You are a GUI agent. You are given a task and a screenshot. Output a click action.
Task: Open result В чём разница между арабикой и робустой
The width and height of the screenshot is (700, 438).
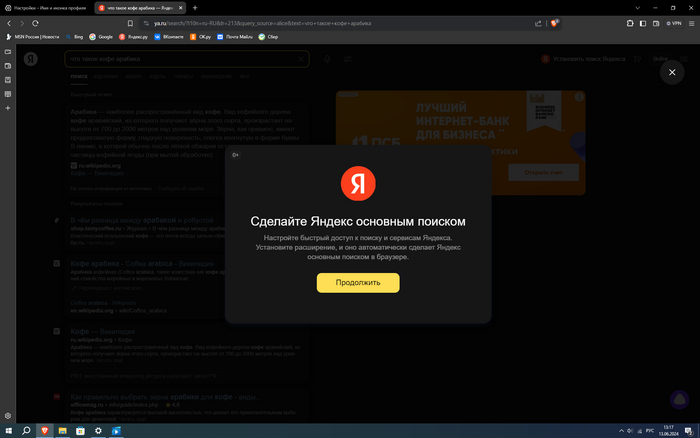tap(142, 220)
